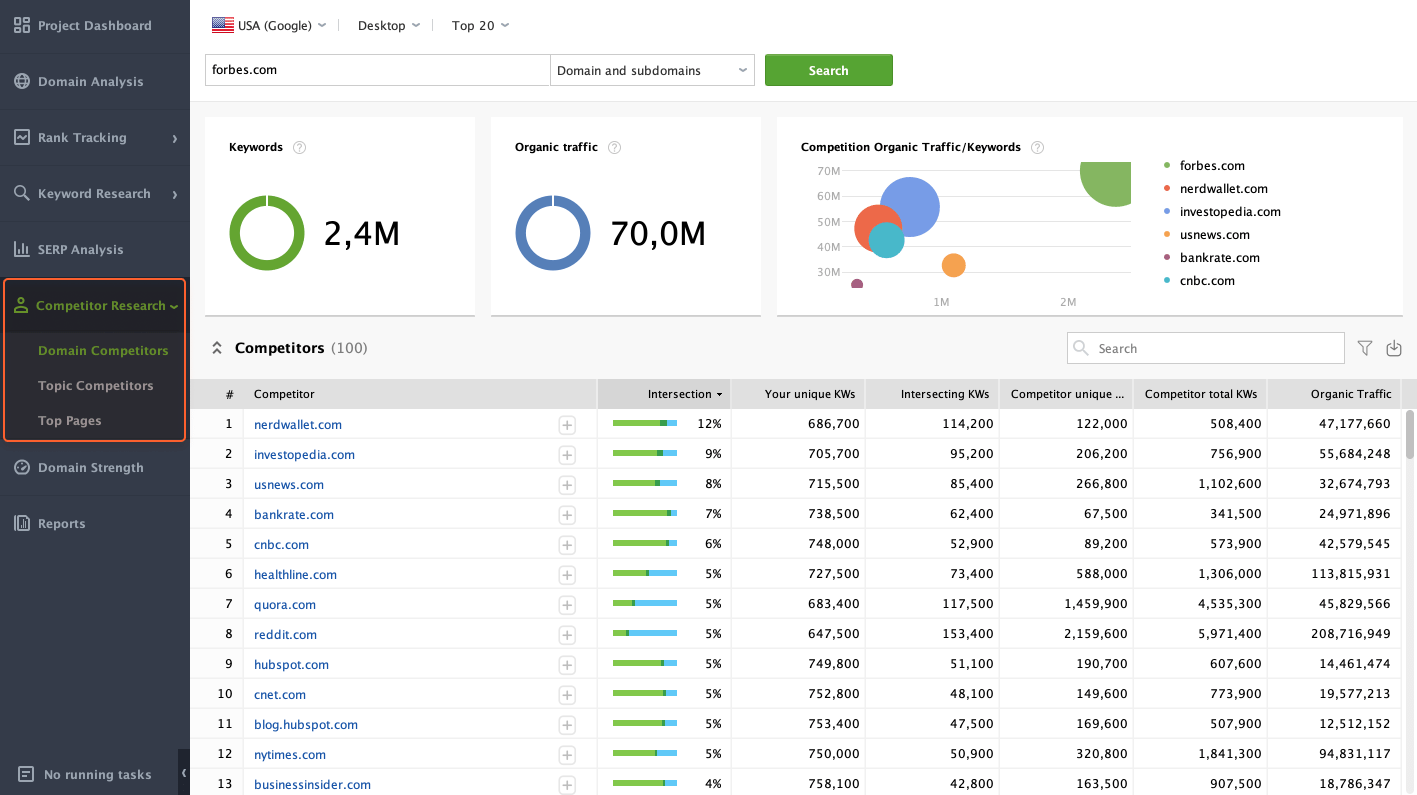The width and height of the screenshot is (1417, 795).
Task: Click the Domain Strength gauge icon
Action: tap(22, 467)
